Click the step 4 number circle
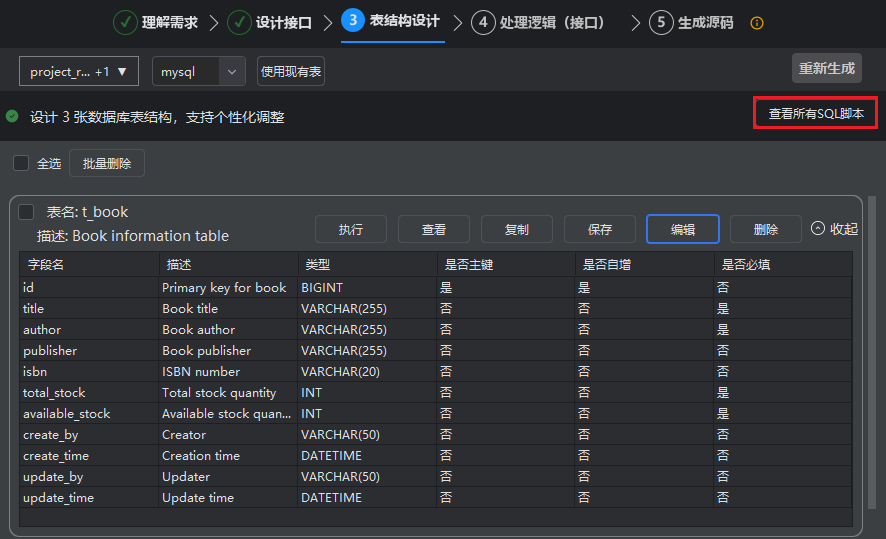886x539 pixels. click(483, 22)
